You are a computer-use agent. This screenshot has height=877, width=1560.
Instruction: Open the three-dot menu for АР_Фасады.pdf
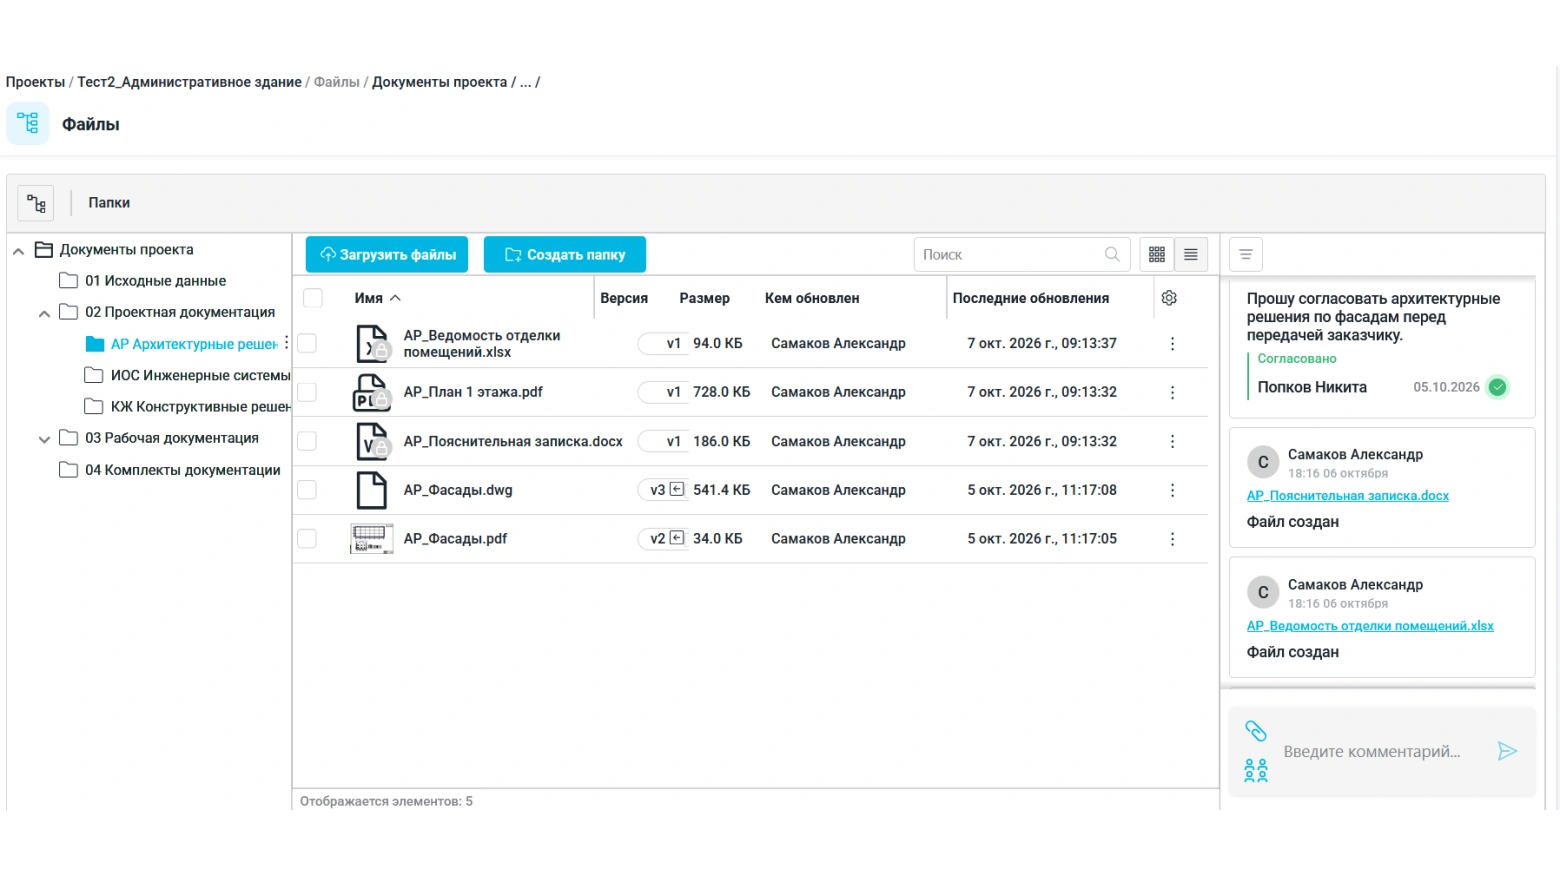coord(1172,539)
